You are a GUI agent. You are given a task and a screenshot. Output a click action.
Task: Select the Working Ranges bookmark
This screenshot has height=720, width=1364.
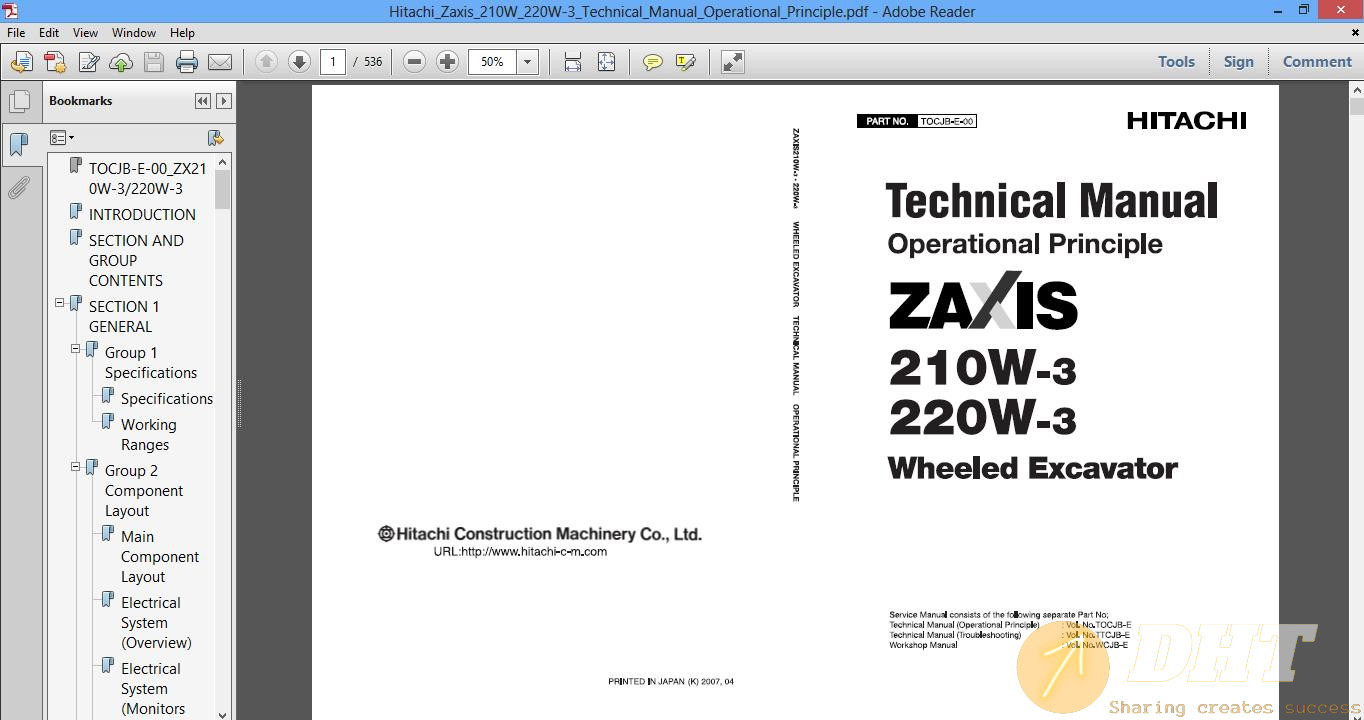[148, 434]
